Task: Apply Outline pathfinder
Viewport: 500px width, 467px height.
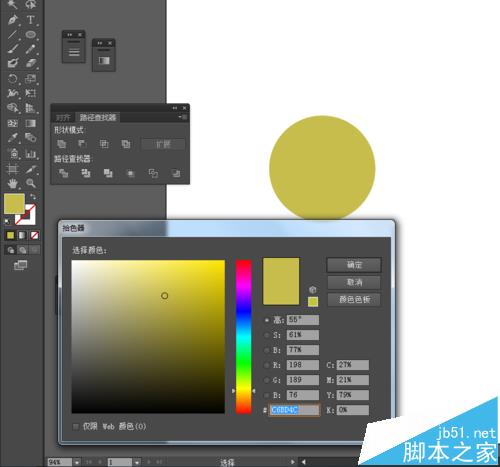Action: click(153, 173)
